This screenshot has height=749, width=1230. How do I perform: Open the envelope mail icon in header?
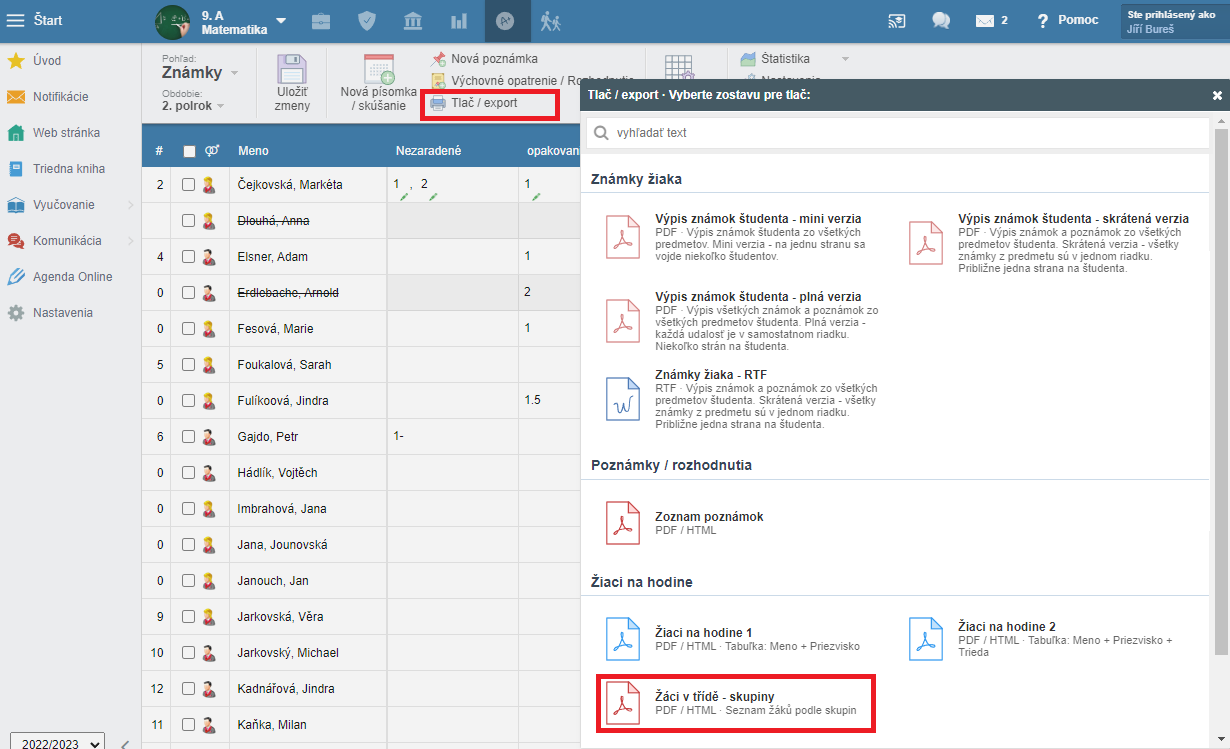point(985,20)
